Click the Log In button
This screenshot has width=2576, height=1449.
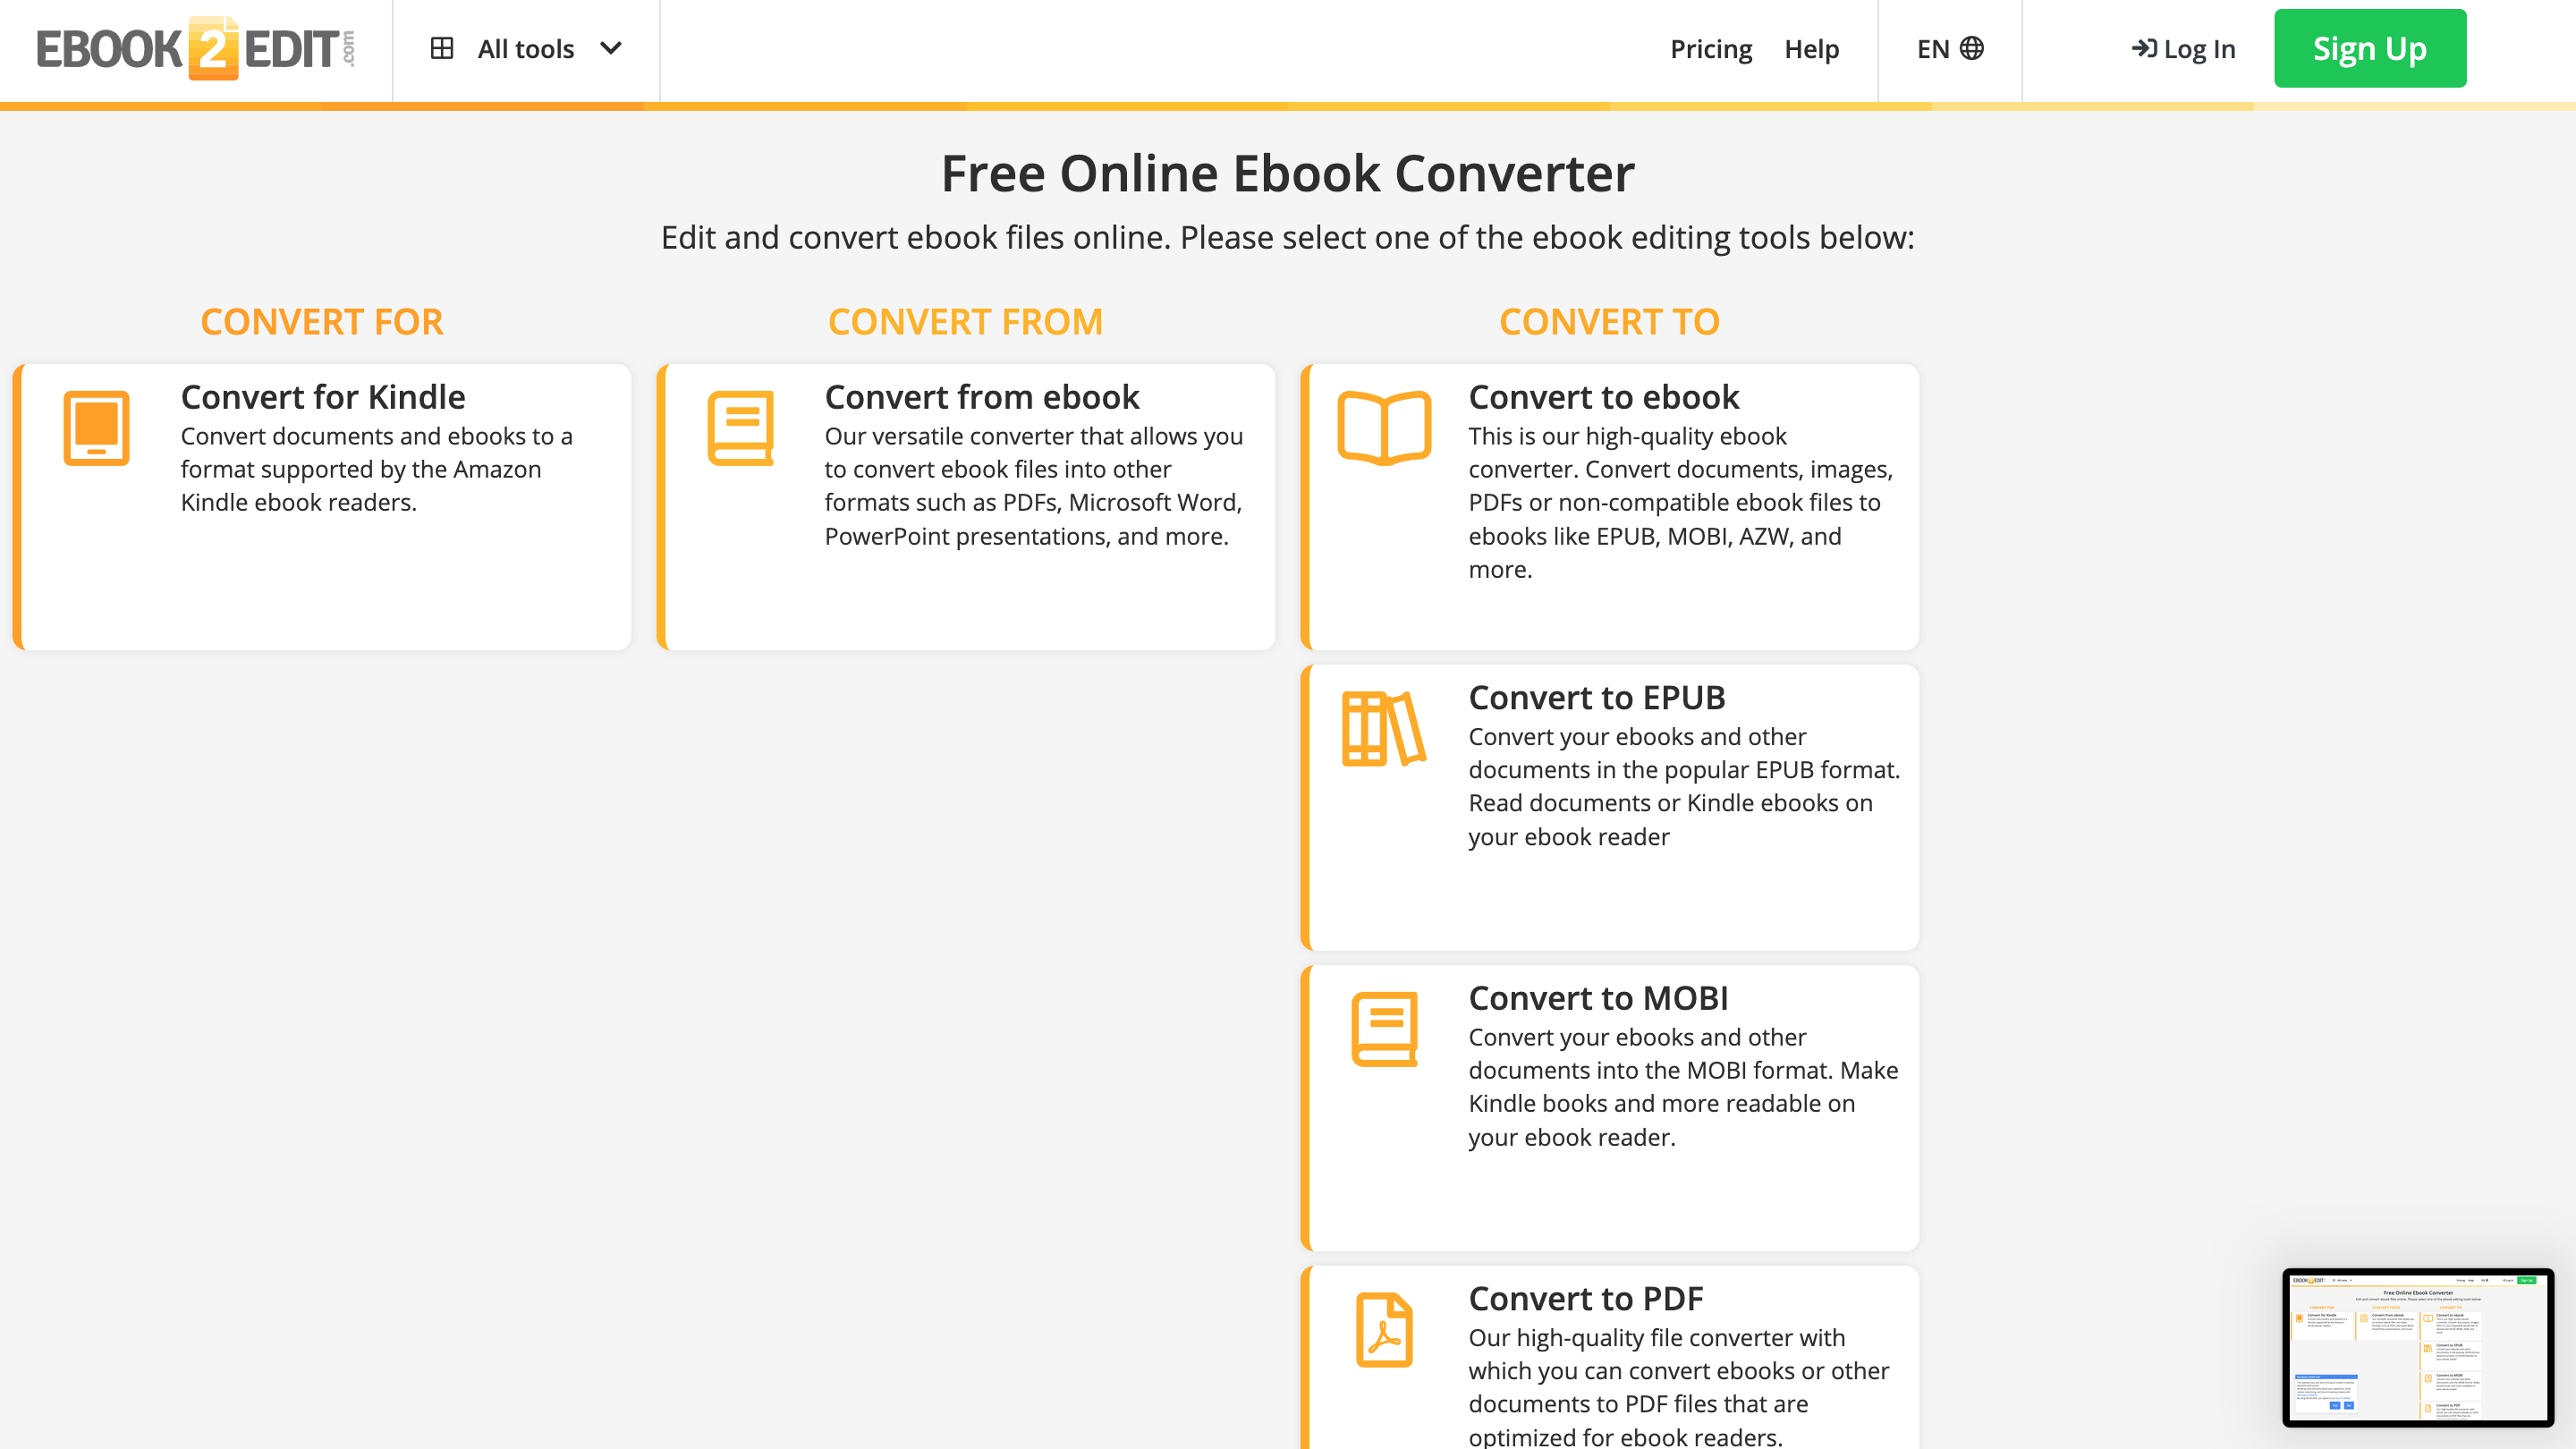click(2182, 47)
